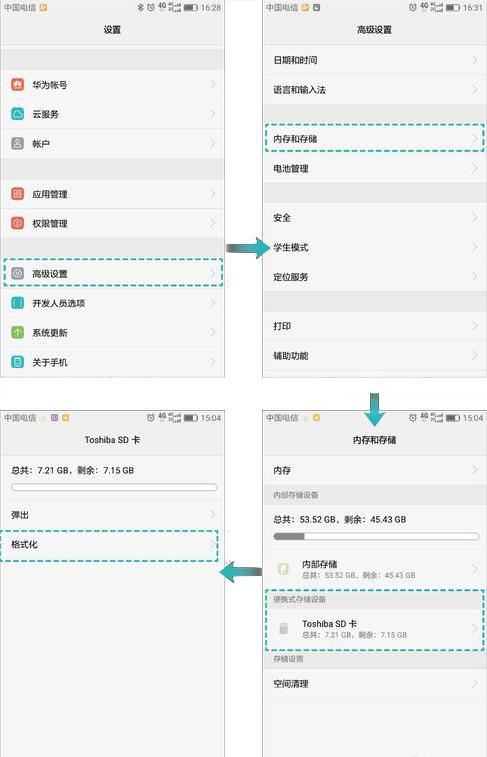Tap the developer options (开发人员选项) icon
The image size is (487, 757).
(17, 303)
